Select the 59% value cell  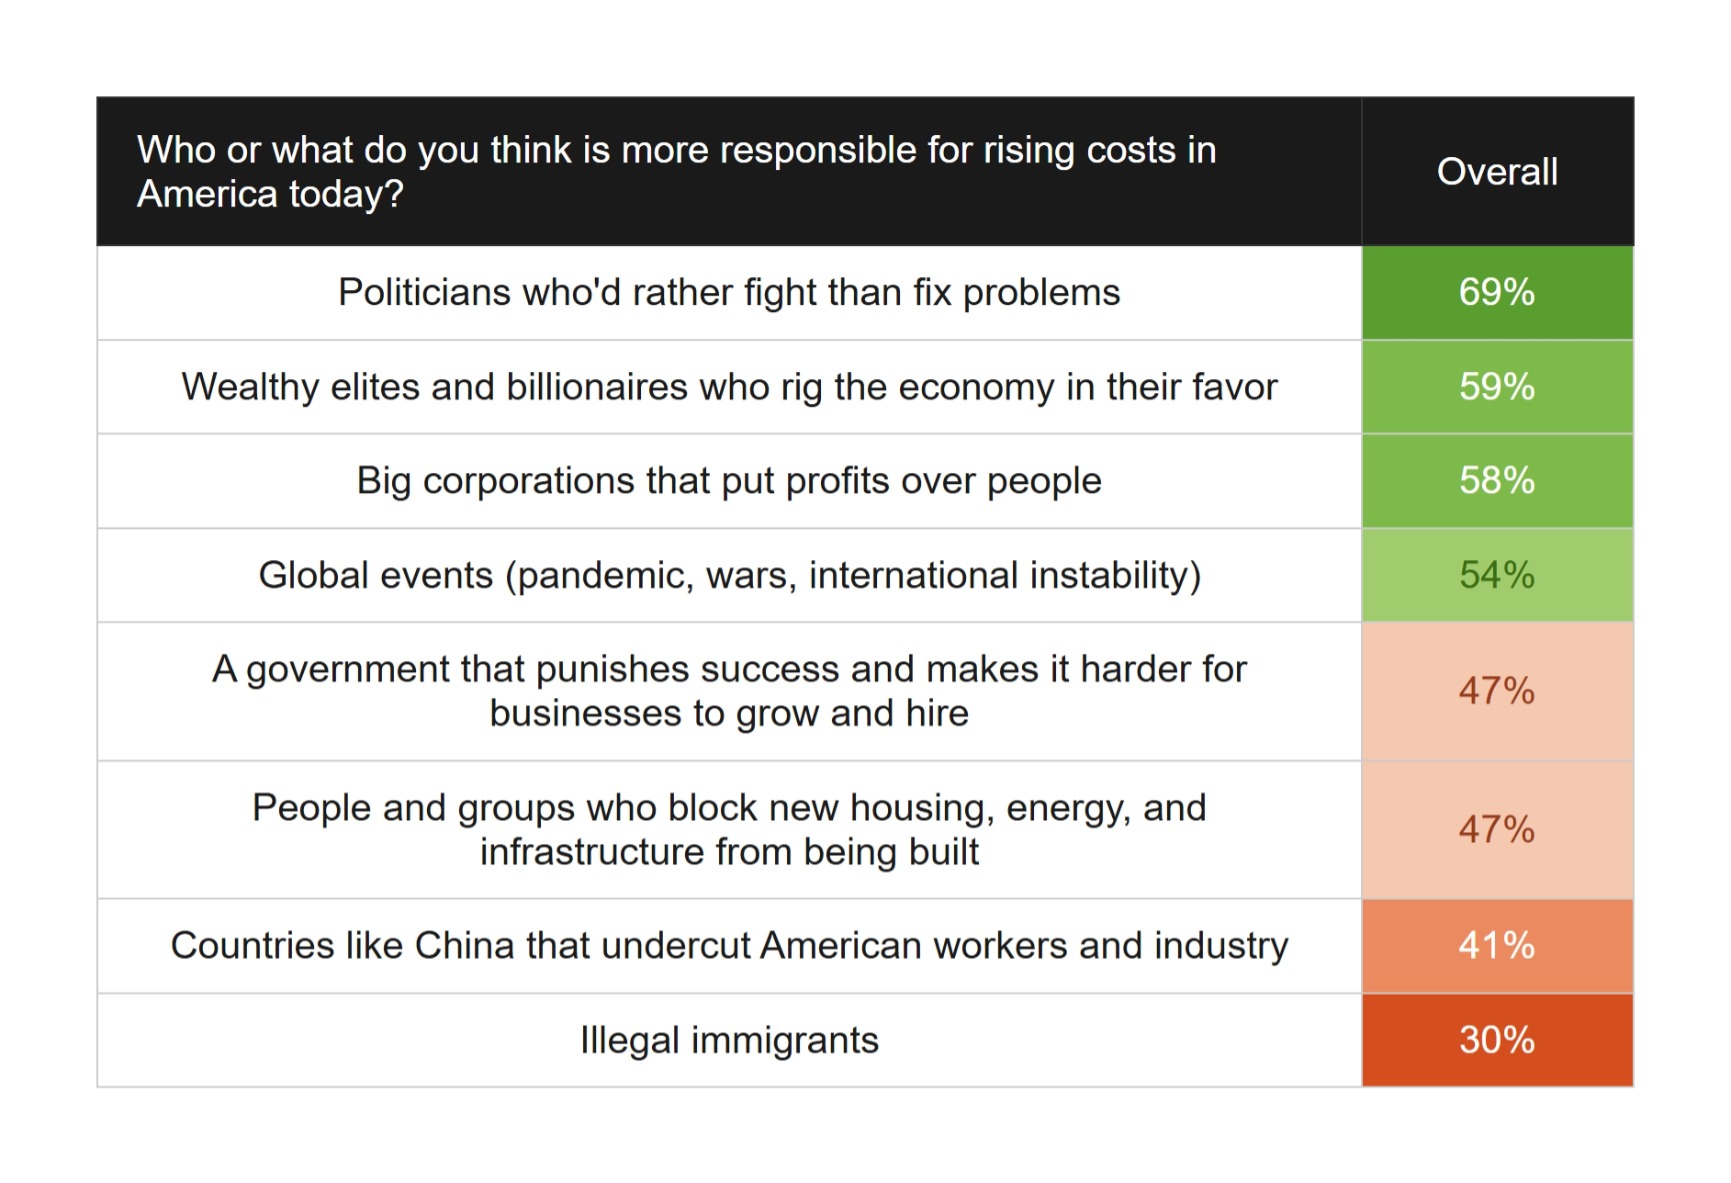[1497, 387]
